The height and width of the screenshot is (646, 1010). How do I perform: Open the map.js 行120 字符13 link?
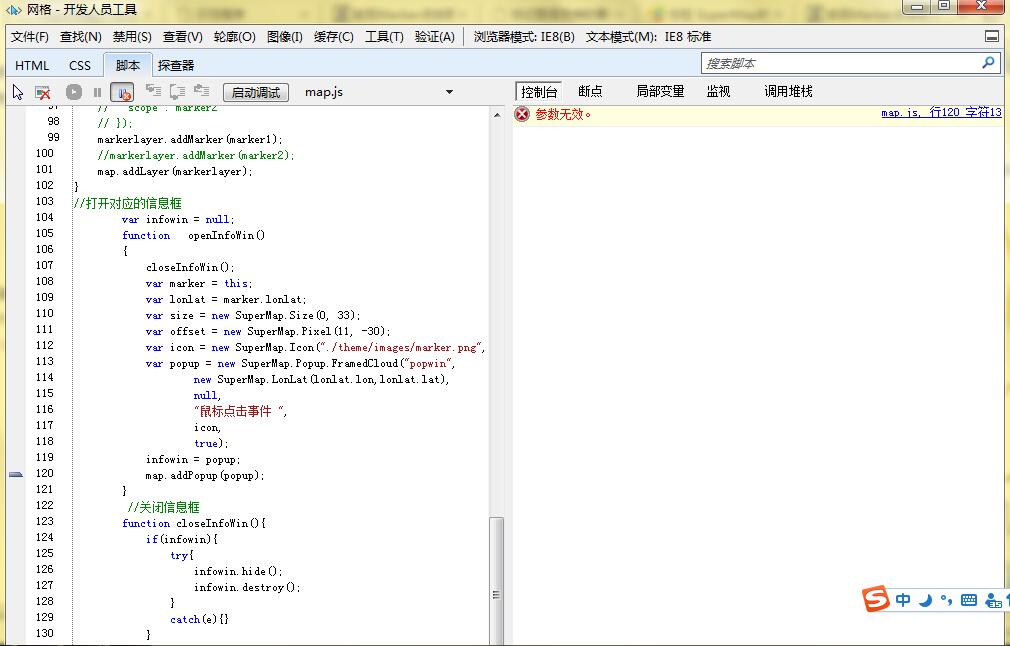tap(941, 112)
